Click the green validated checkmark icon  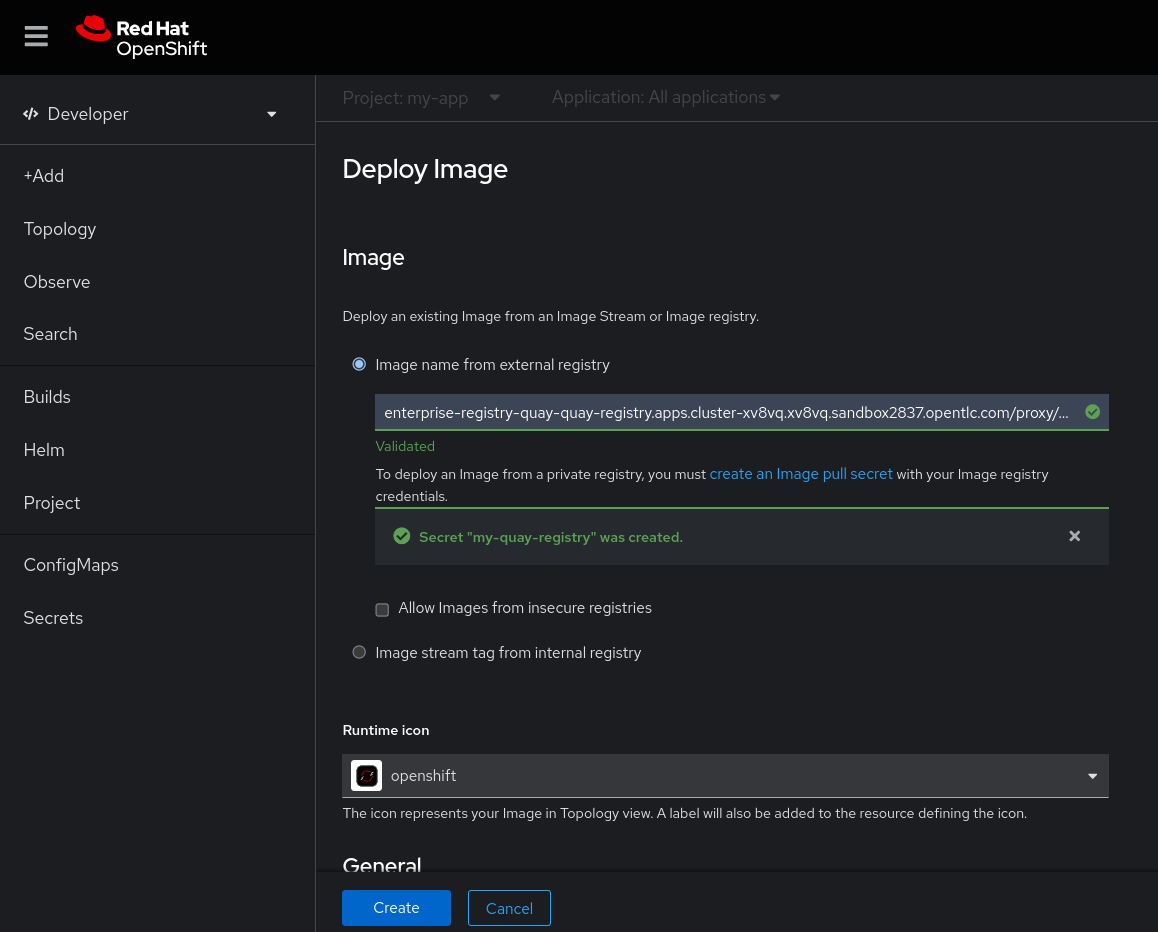click(1092, 412)
